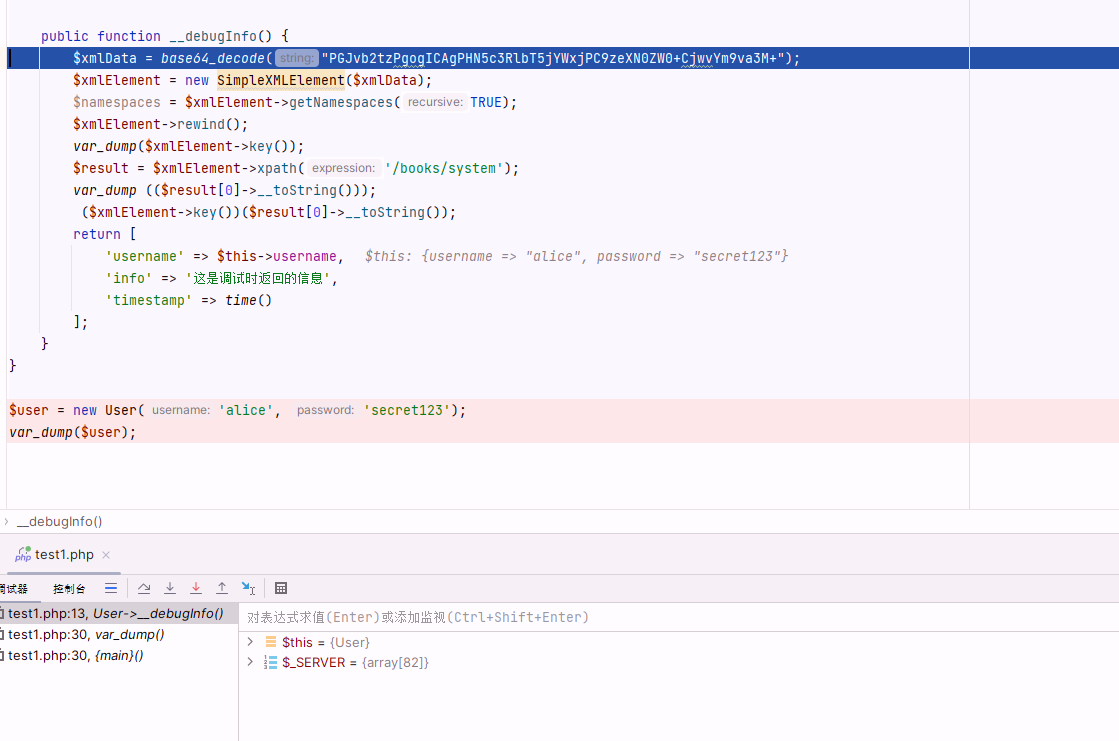The width and height of the screenshot is (1119, 741).
Task: Click base64_decode function name in code
Action: (x=213, y=59)
